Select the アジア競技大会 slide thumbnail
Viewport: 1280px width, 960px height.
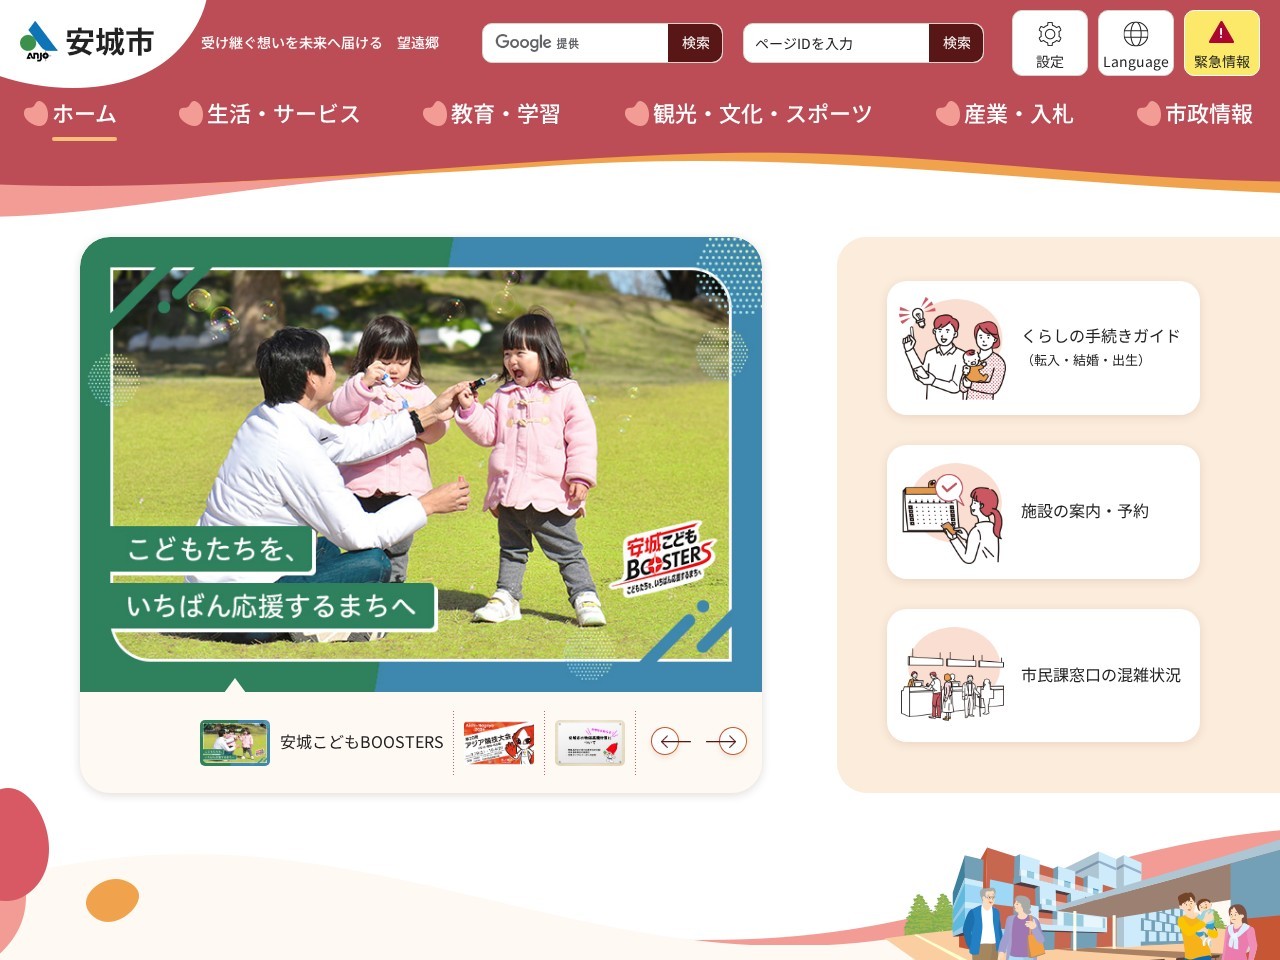pyautogui.click(x=499, y=742)
